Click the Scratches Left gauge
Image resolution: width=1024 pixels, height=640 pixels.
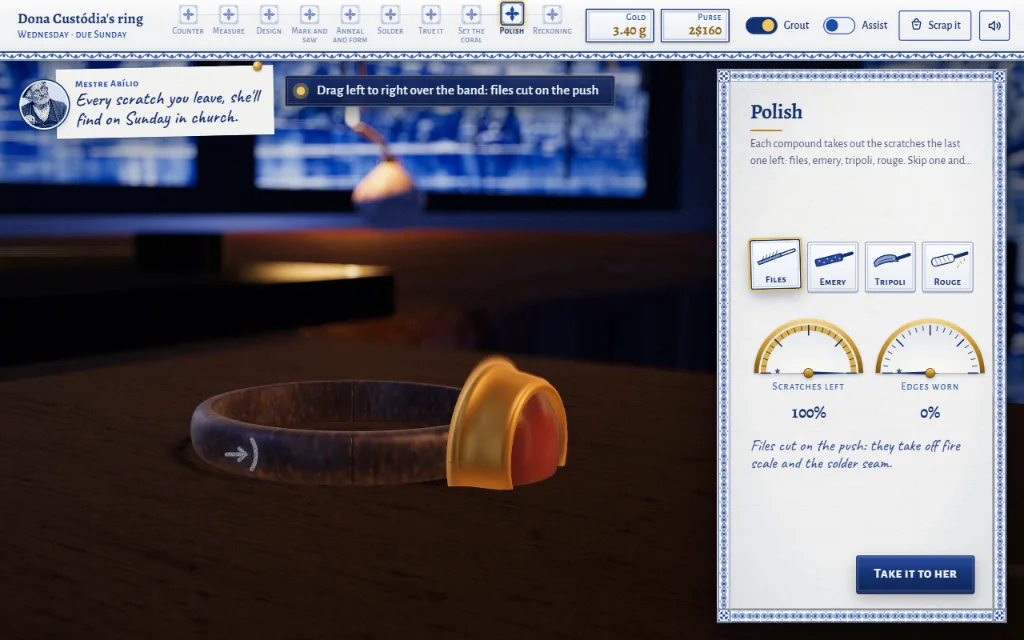coord(808,347)
